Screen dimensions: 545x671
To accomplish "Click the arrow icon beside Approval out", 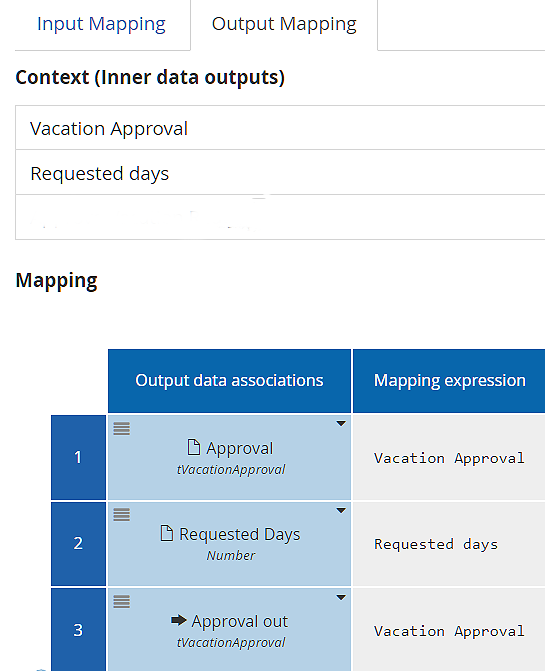I will pyautogui.click(x=178, y=620).
